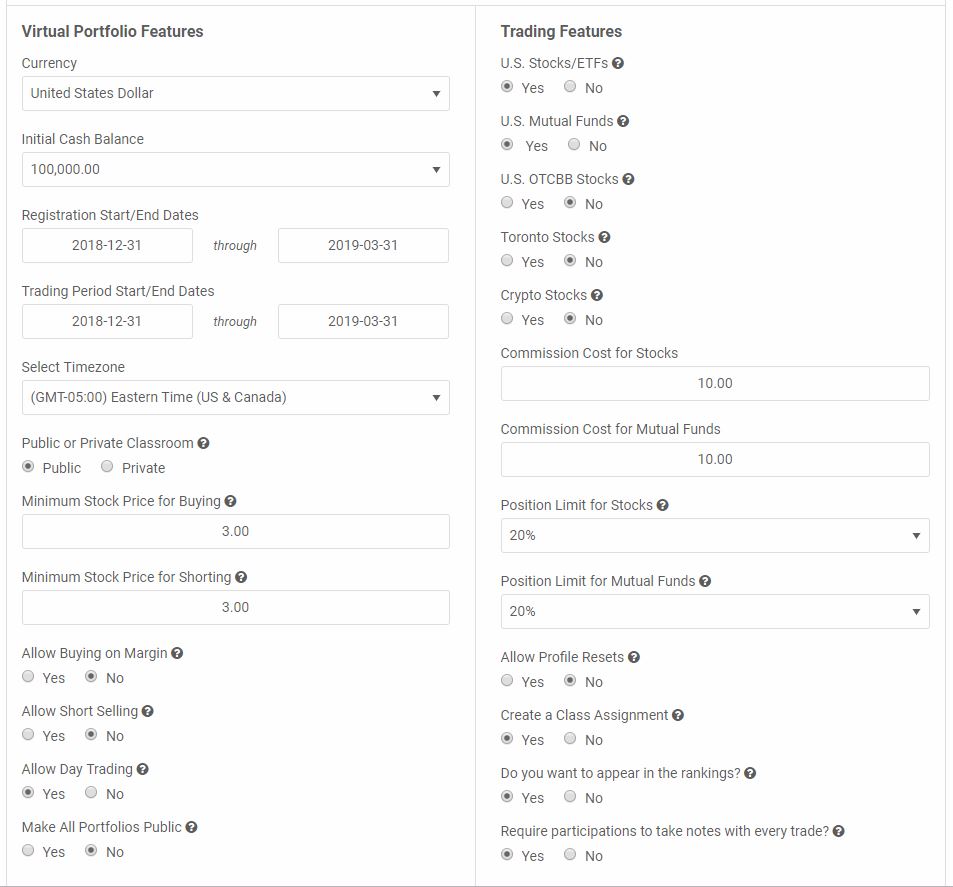Expand Position Limit for Mutual Funds dropdown

click(715, 612)
